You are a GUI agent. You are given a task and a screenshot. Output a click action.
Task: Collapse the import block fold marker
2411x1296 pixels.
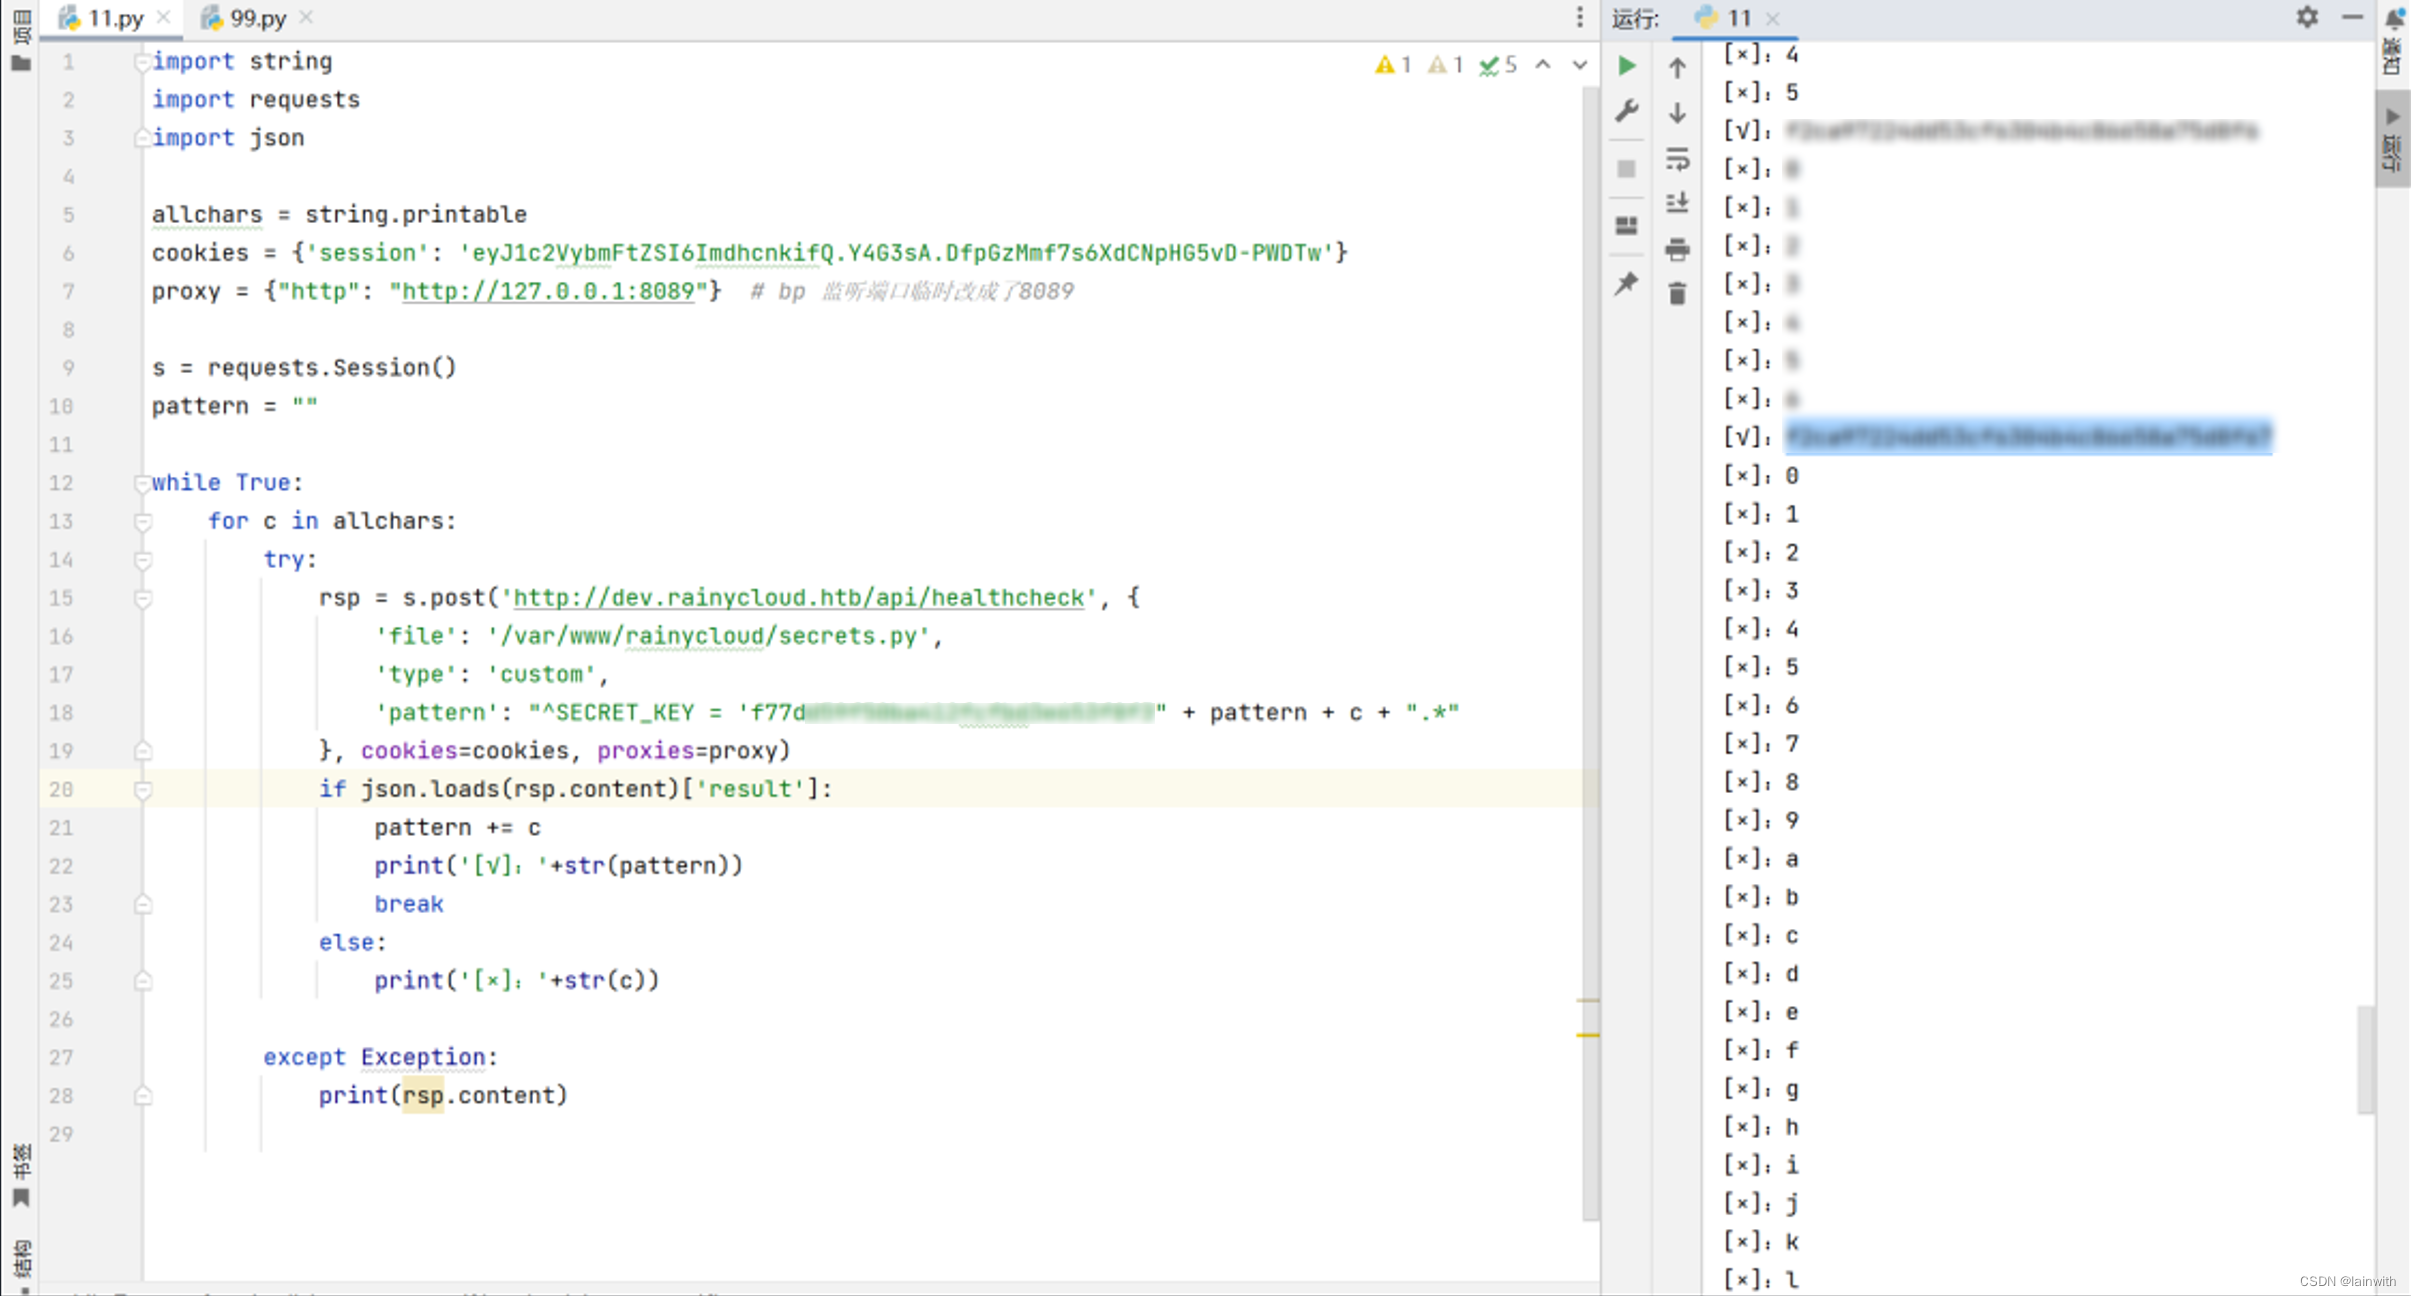pos(142,62)
